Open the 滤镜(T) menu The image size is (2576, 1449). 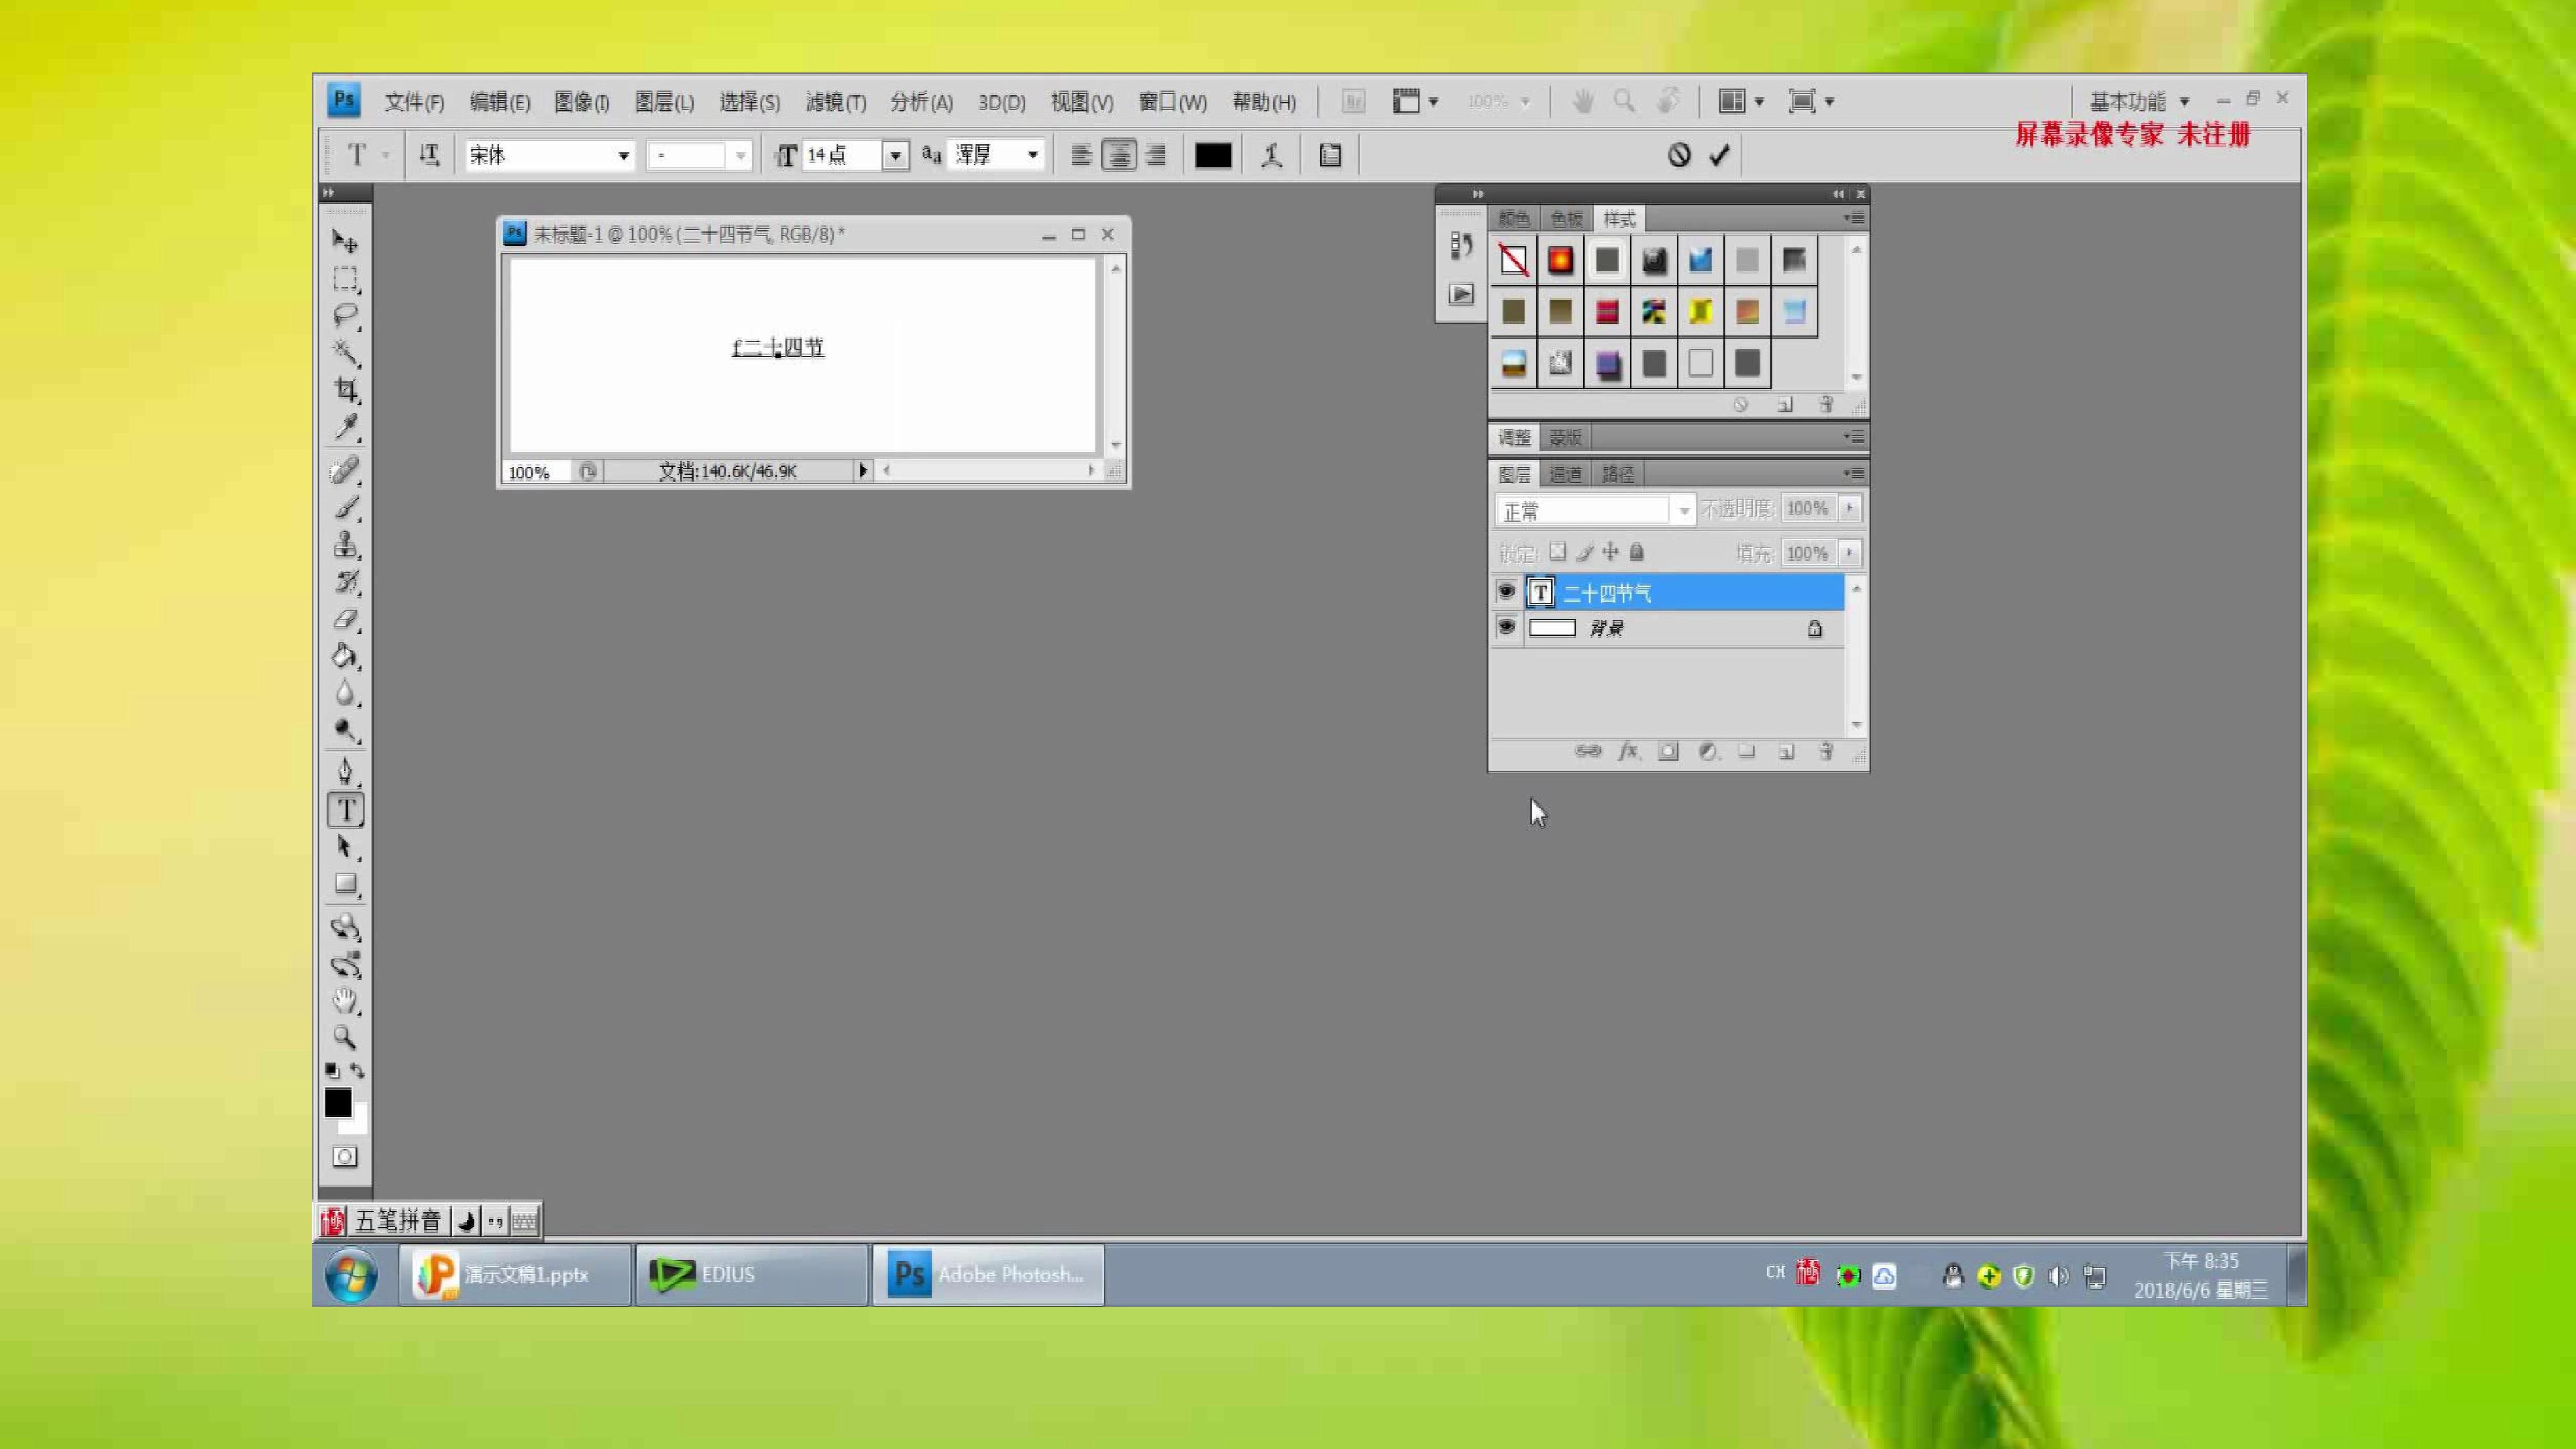coord(836,102)
